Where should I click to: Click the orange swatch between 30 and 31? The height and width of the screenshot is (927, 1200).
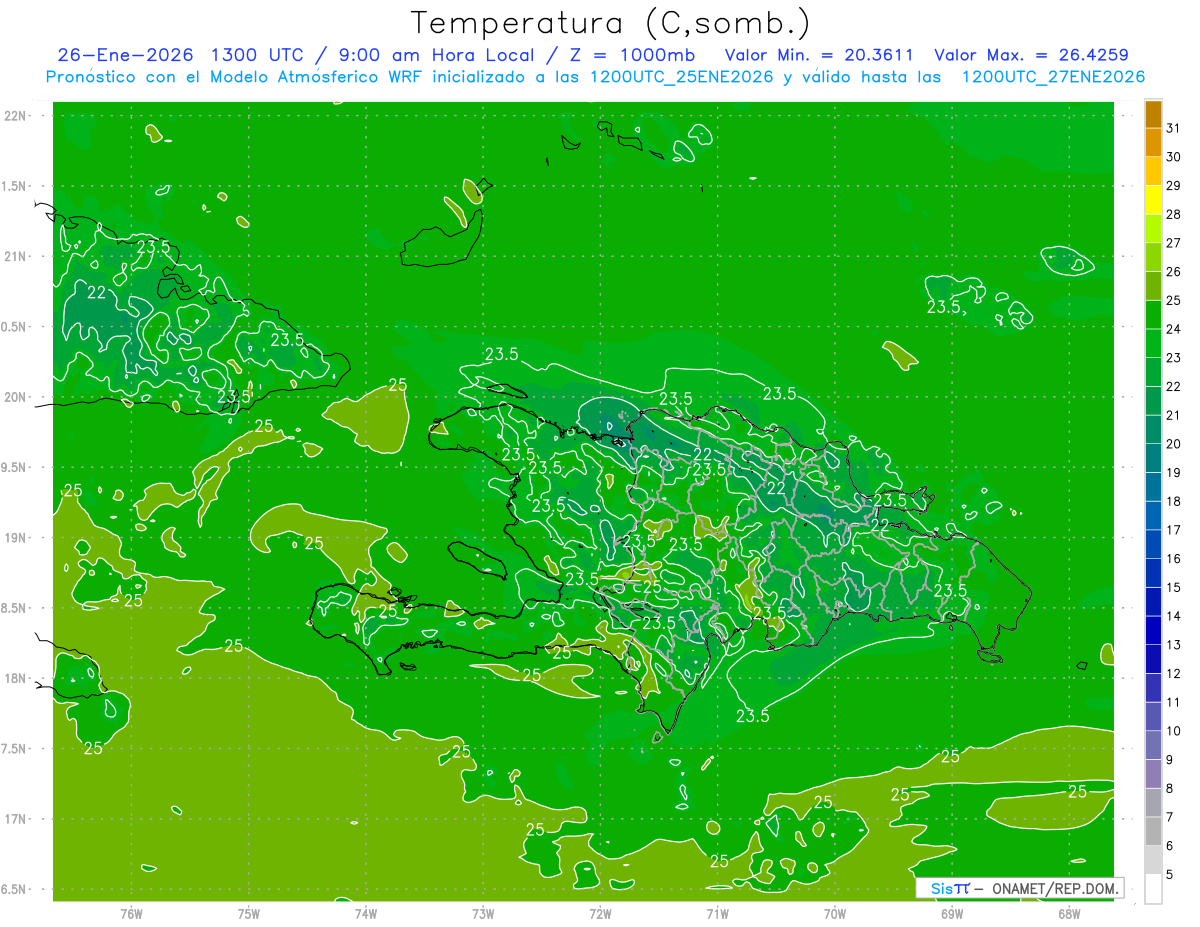pos(1153,142)
